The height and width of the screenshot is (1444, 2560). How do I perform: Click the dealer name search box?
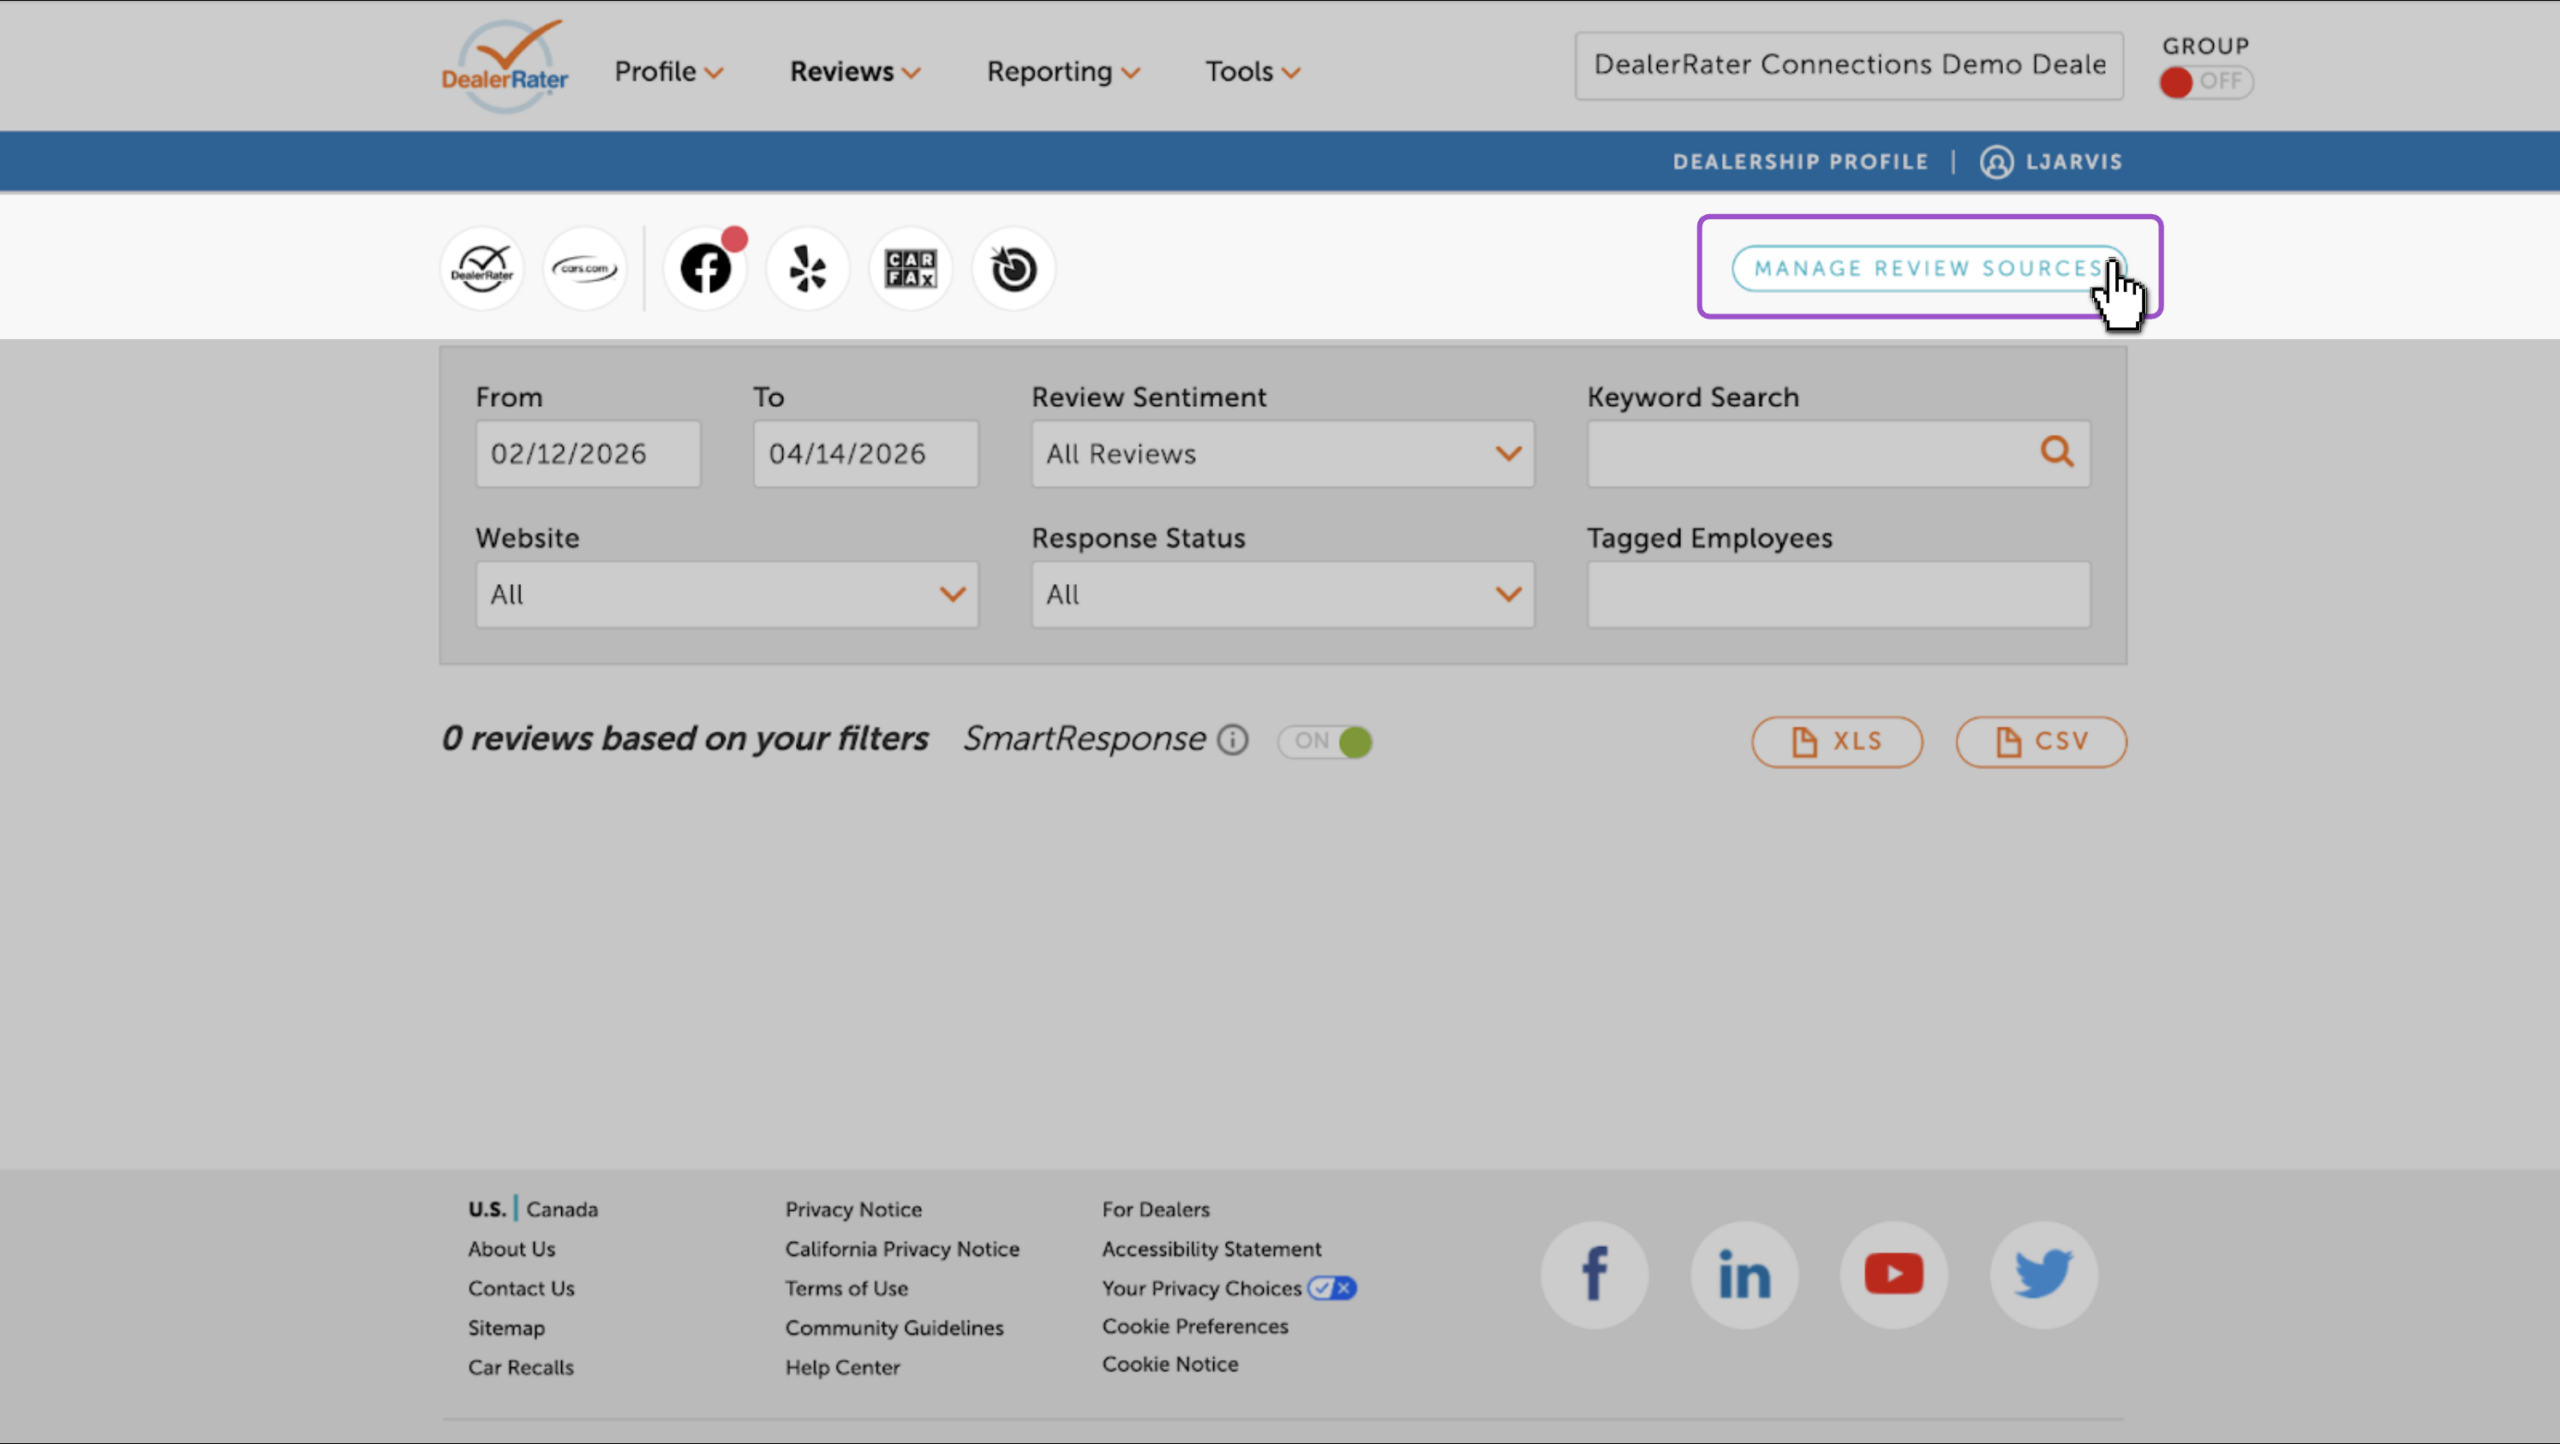point(1849,66)
